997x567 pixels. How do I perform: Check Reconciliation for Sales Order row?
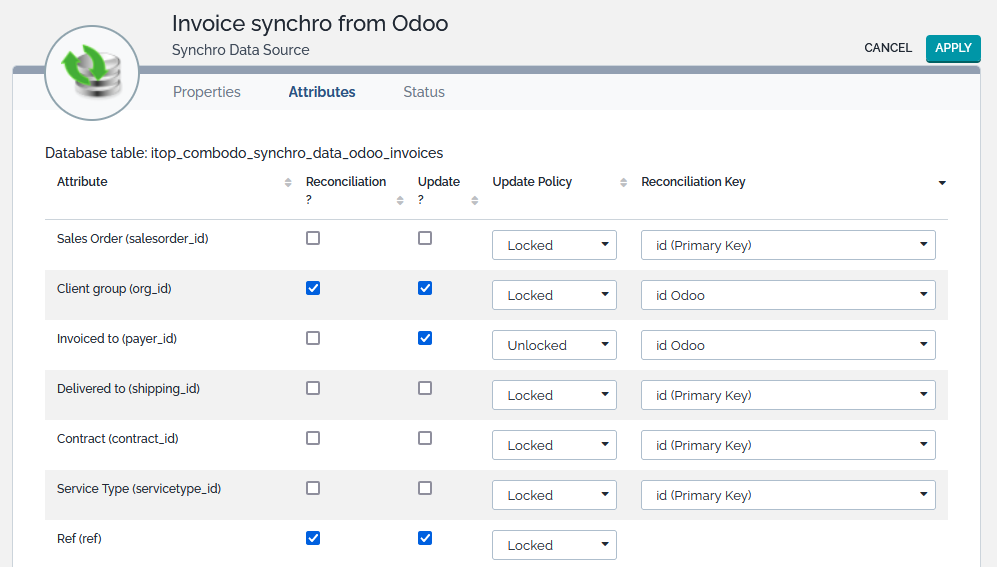pyautogui.click(x=313, y=239)
